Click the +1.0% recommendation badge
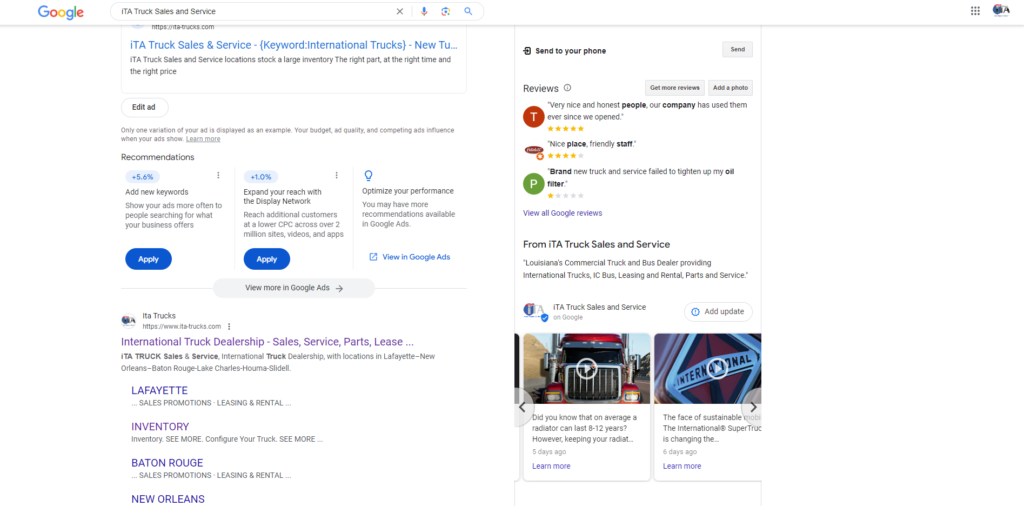 [x=261, y=177]
